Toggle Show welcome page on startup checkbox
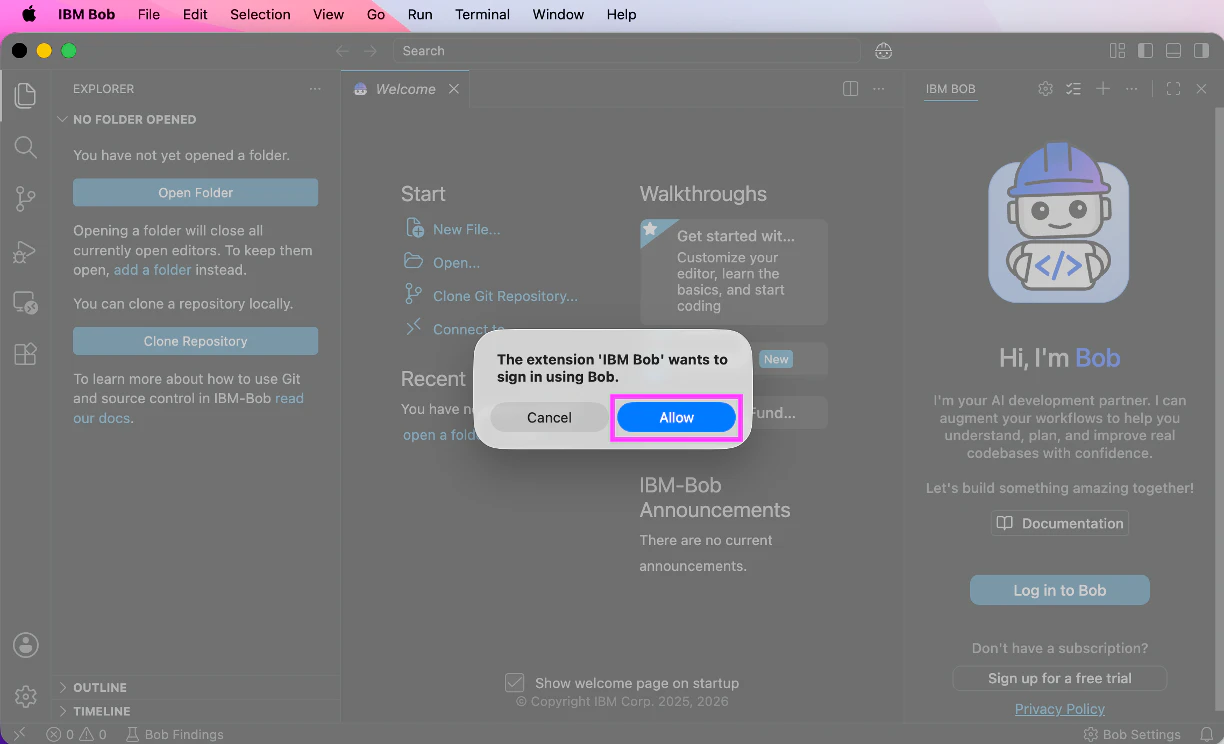 coord(515,683)
